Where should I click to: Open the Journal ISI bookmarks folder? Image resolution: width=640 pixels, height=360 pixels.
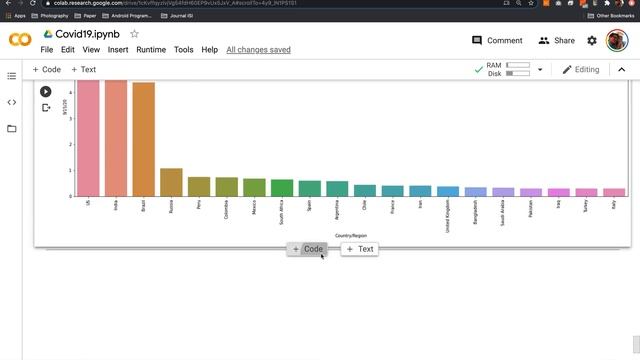coord(177,16)
